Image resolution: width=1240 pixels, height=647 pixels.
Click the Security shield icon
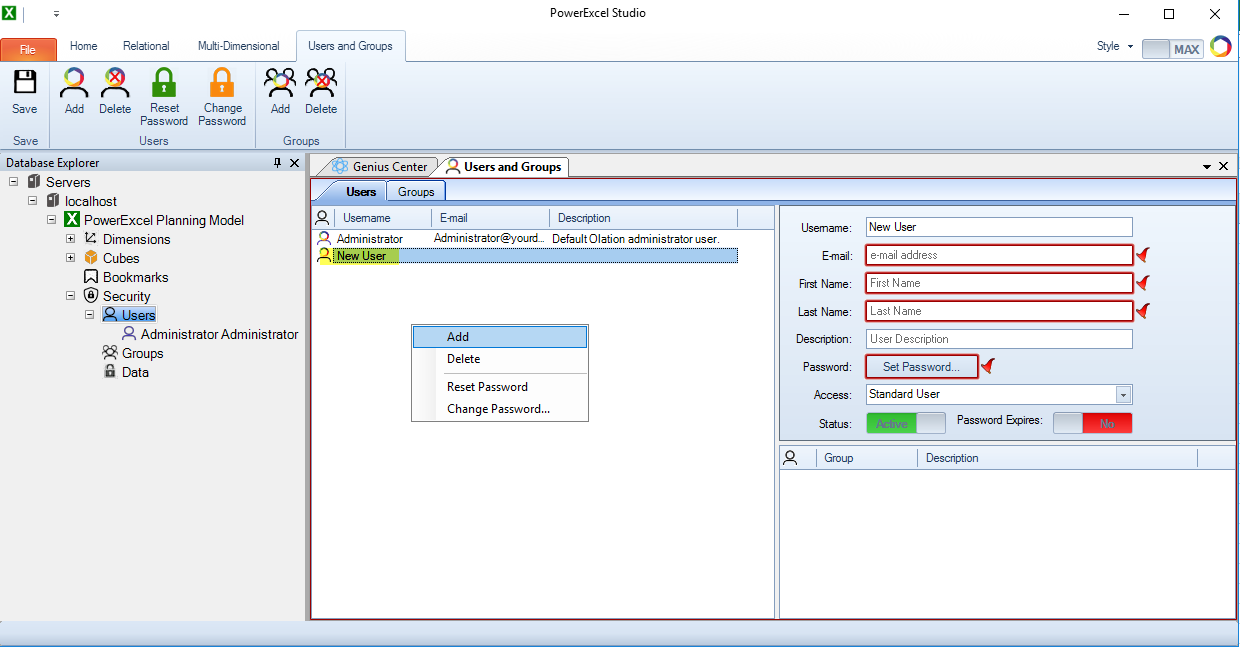click(91, 296)
